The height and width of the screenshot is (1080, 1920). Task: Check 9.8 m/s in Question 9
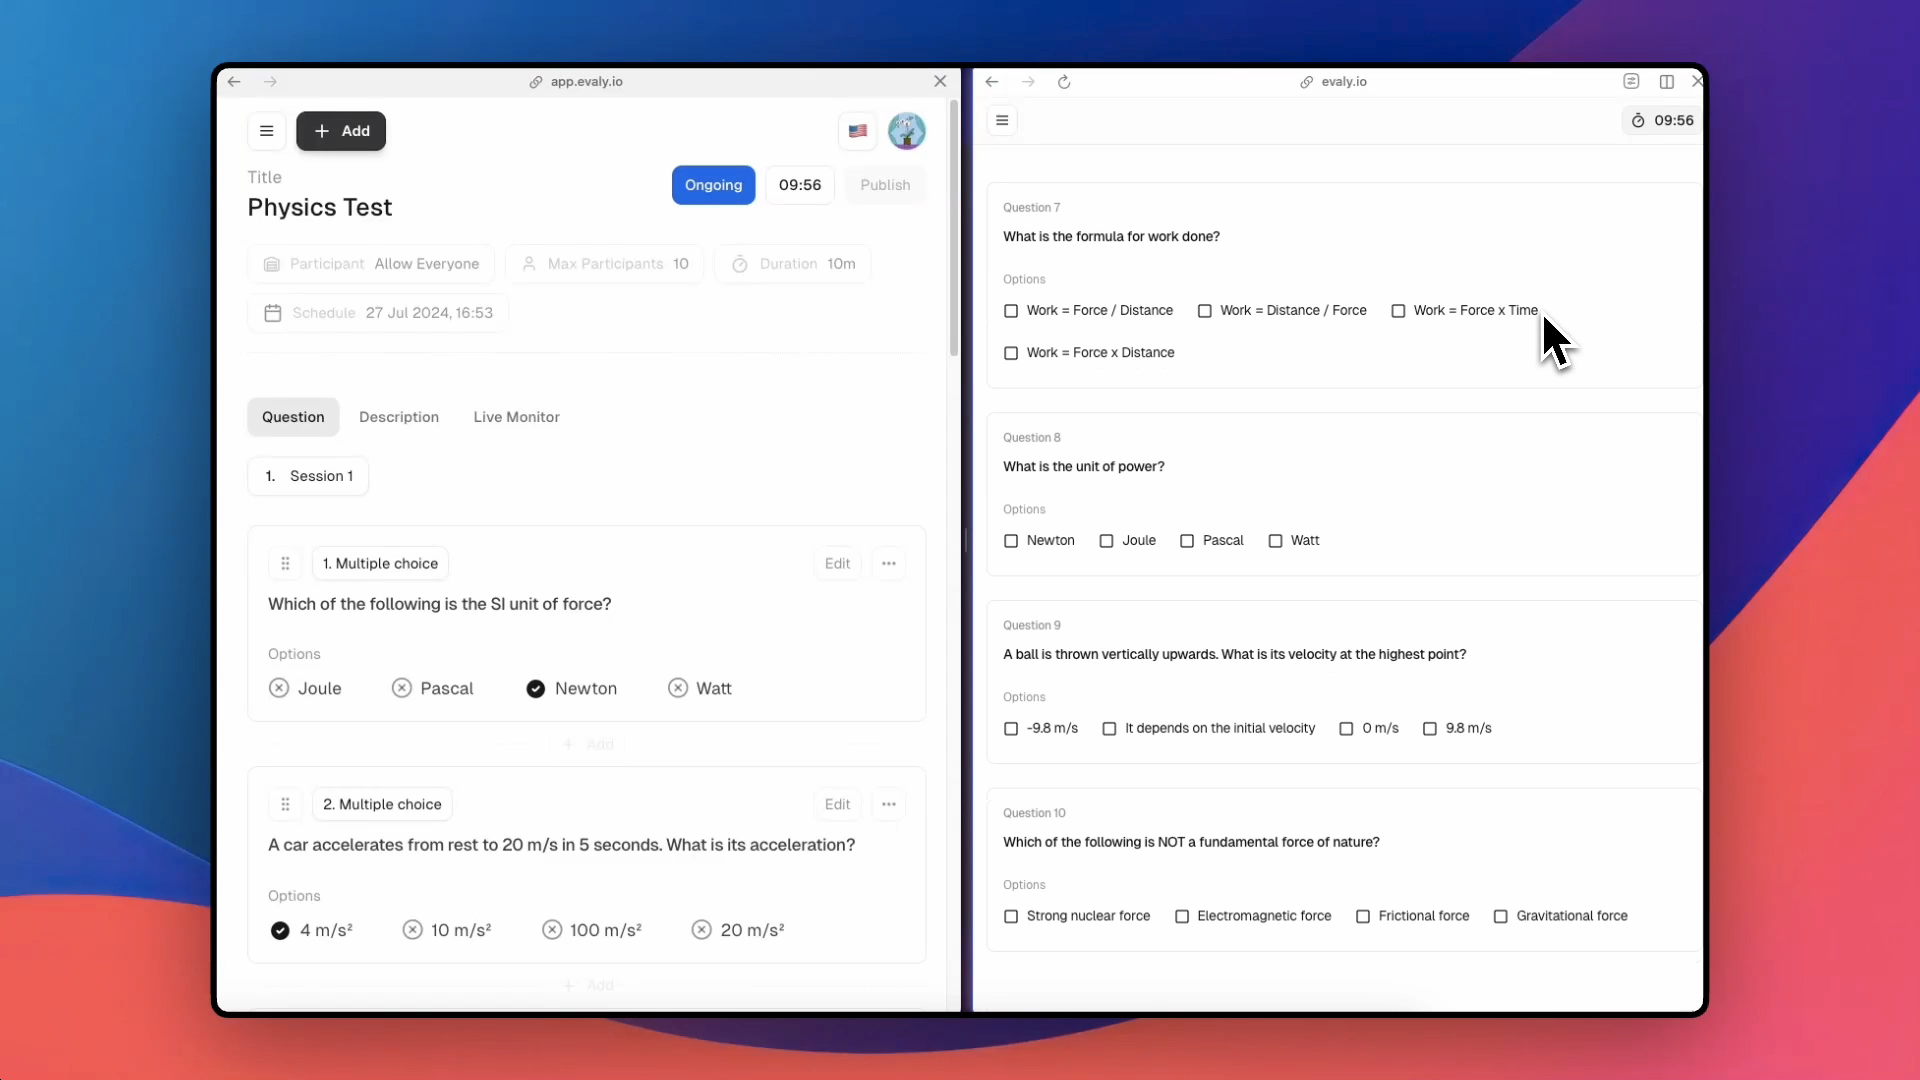click(1430, 729)
